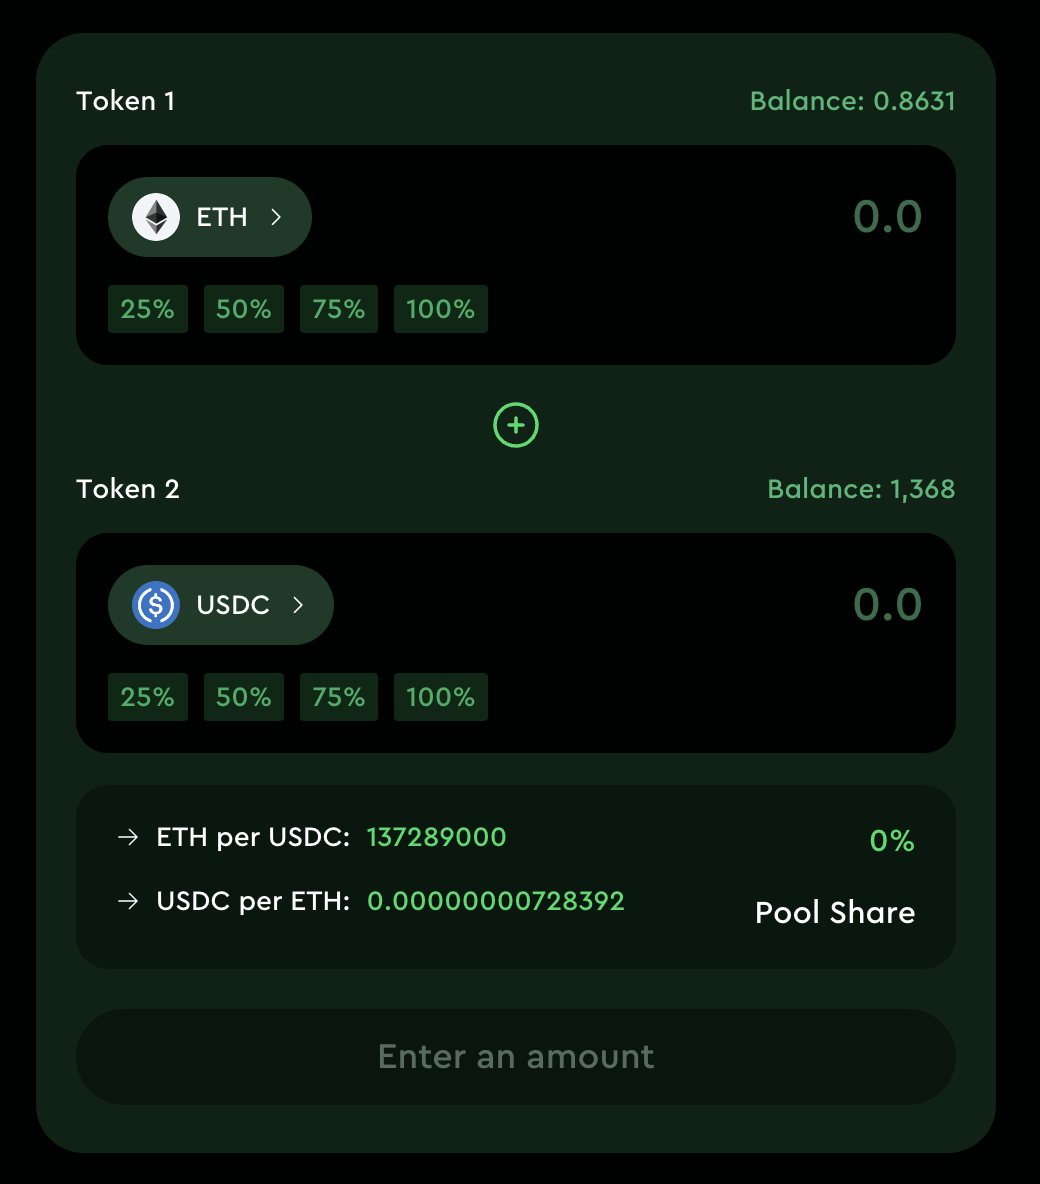Expand the chevron next to ETH
The height and width of the screenshot is (1184, 1040).
(276, 217)
